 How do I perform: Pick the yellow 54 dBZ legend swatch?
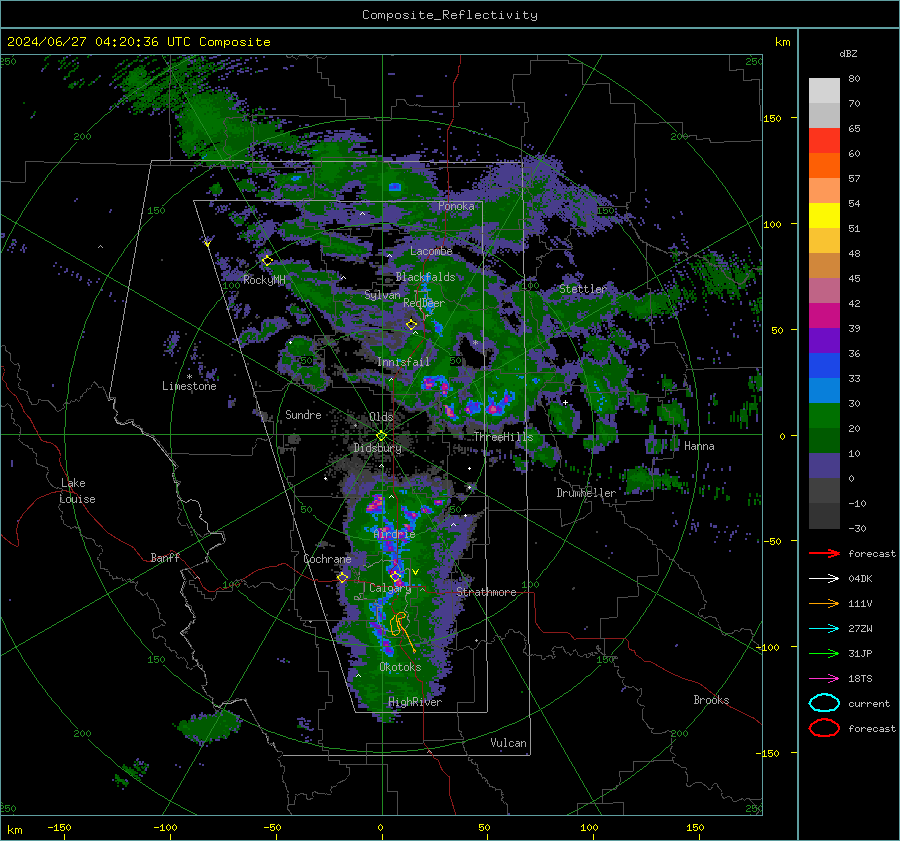824,215
